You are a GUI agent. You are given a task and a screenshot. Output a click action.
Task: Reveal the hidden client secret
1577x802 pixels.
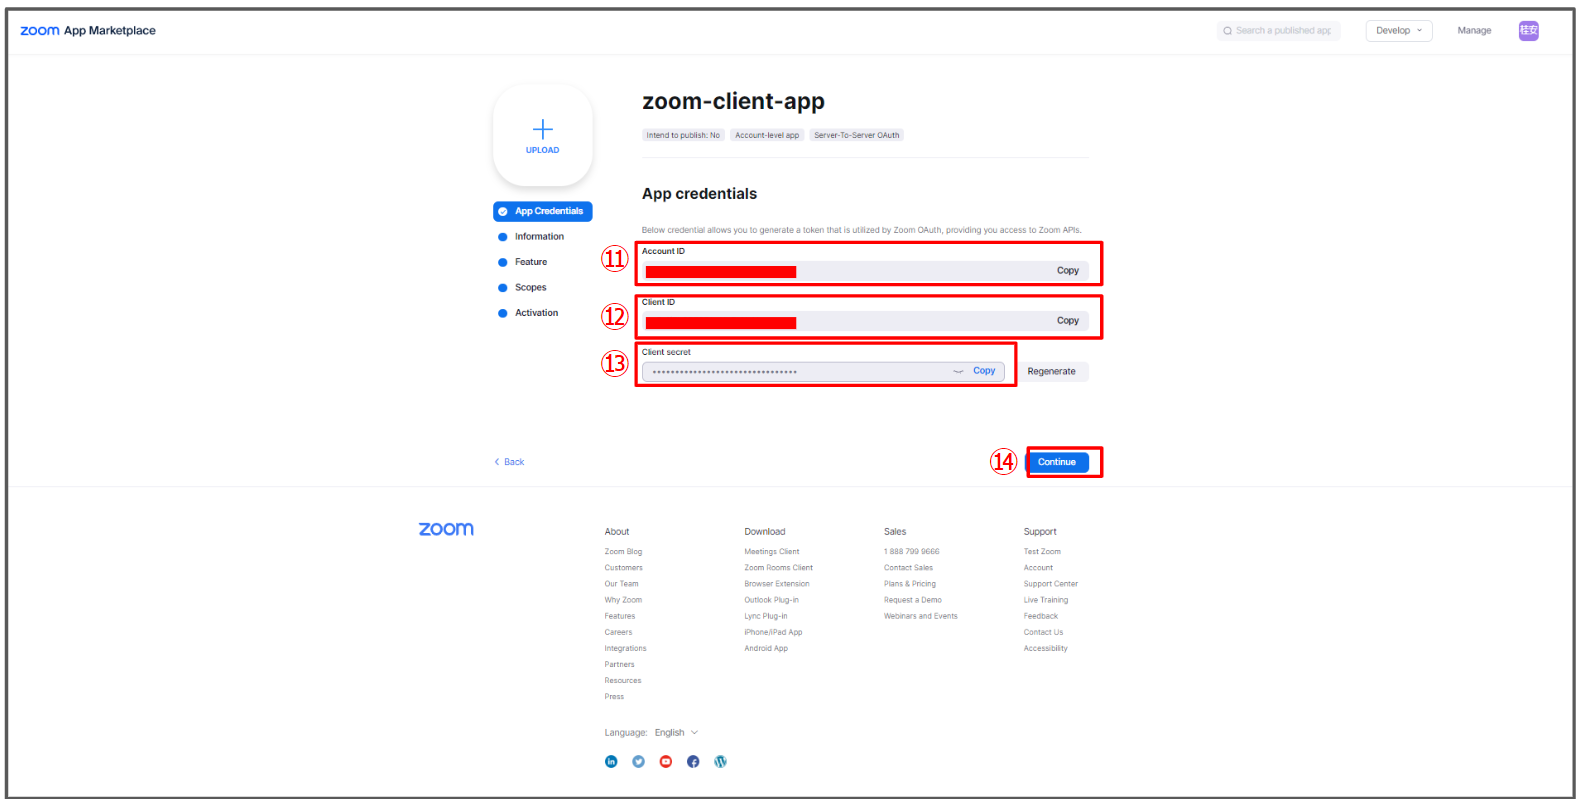pyautogui.click(x=958, y=371)
